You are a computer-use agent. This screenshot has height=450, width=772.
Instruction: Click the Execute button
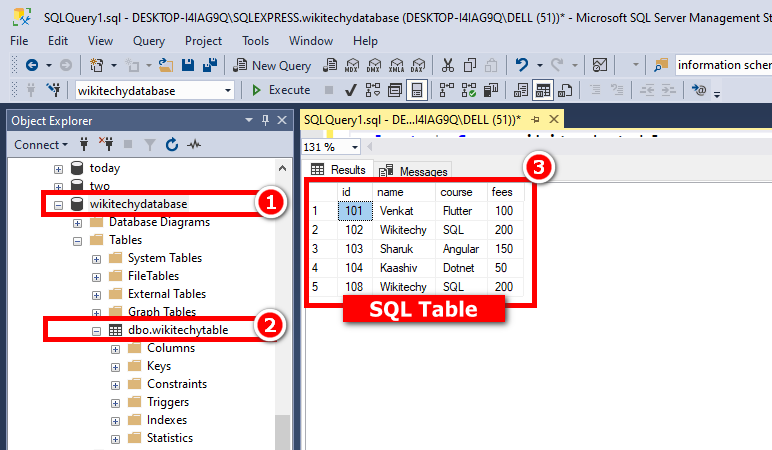[281, 90]
